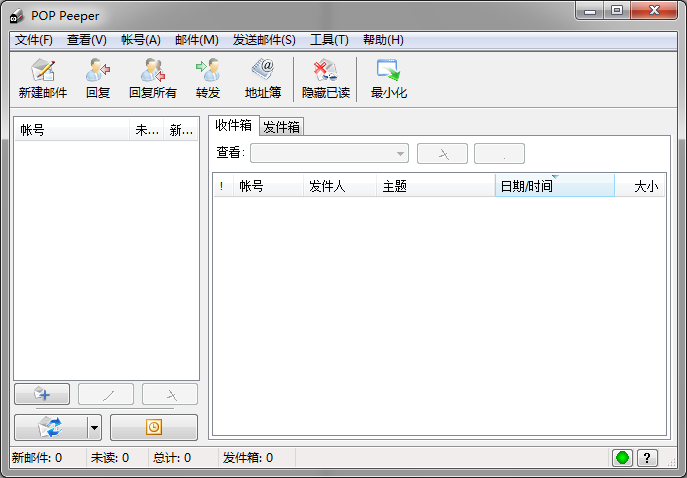687x478 pixels.
Task: Open the 帮助(H) menu
Action: point(383,40)
